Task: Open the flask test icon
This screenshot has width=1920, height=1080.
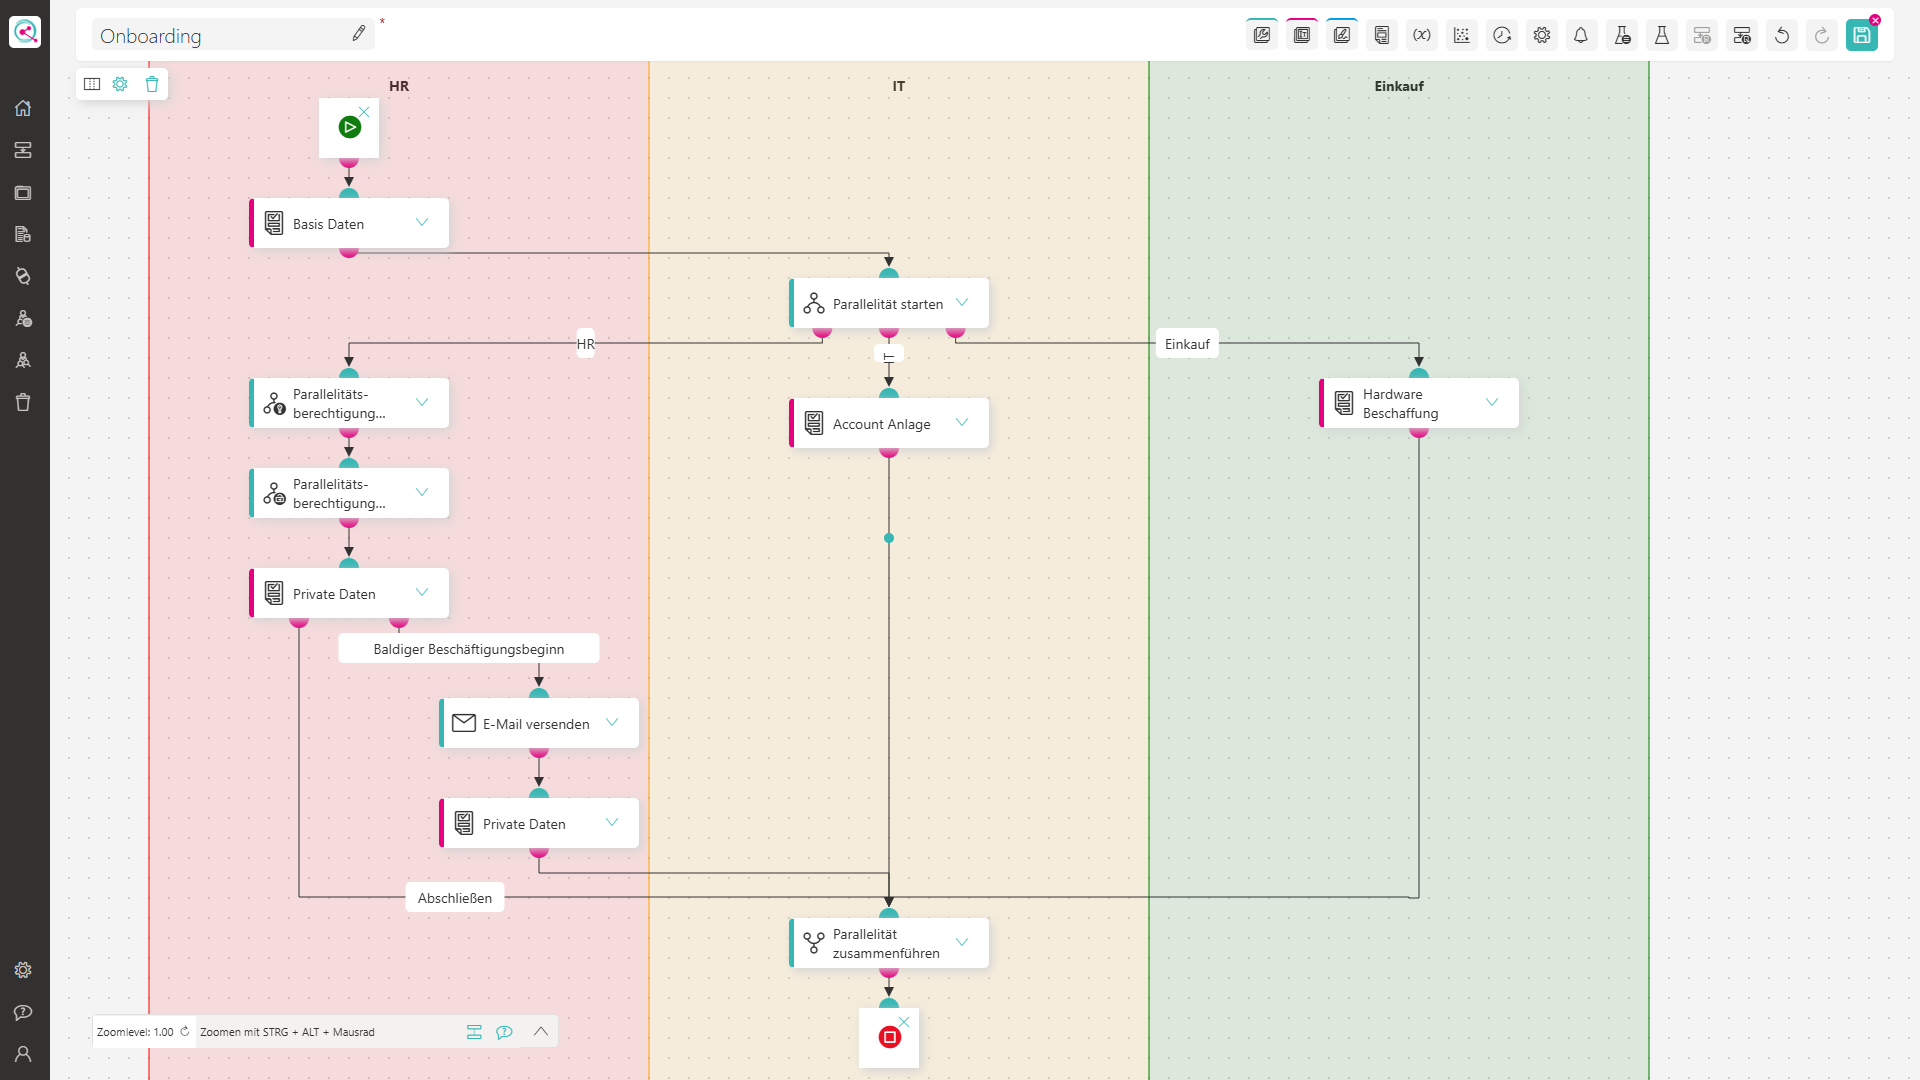Action: tap(1661, 36)
